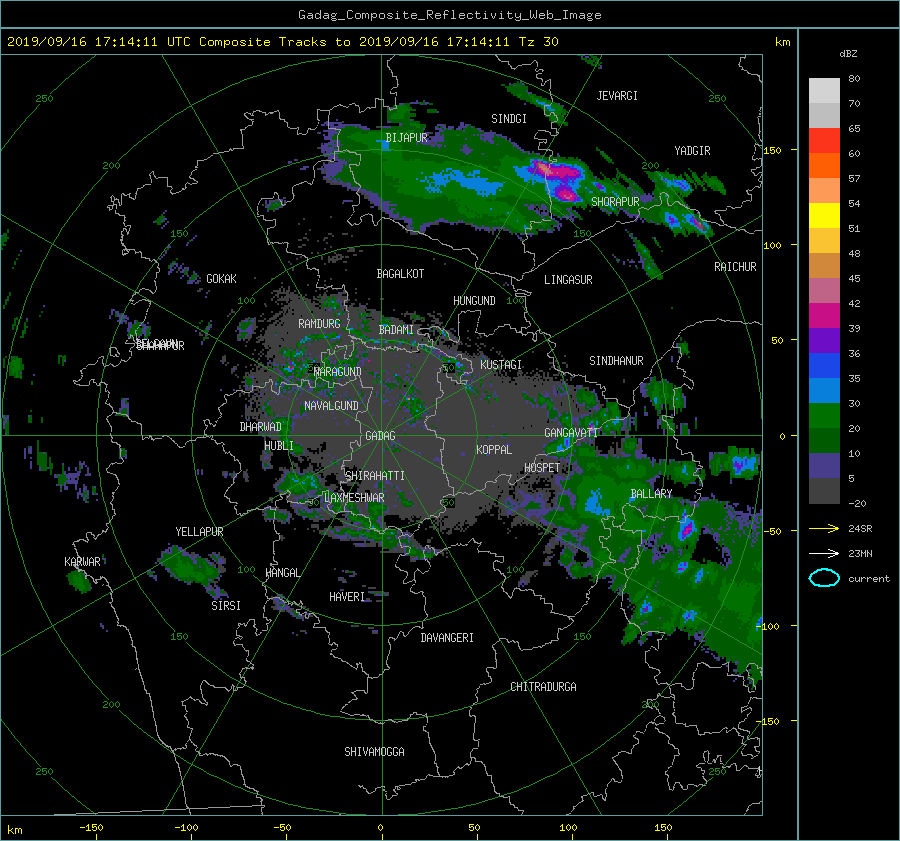The height and width of the screenshot is (841, 900).
Task: Click the dBZ legend heading
Action: (x=848, y=53)
